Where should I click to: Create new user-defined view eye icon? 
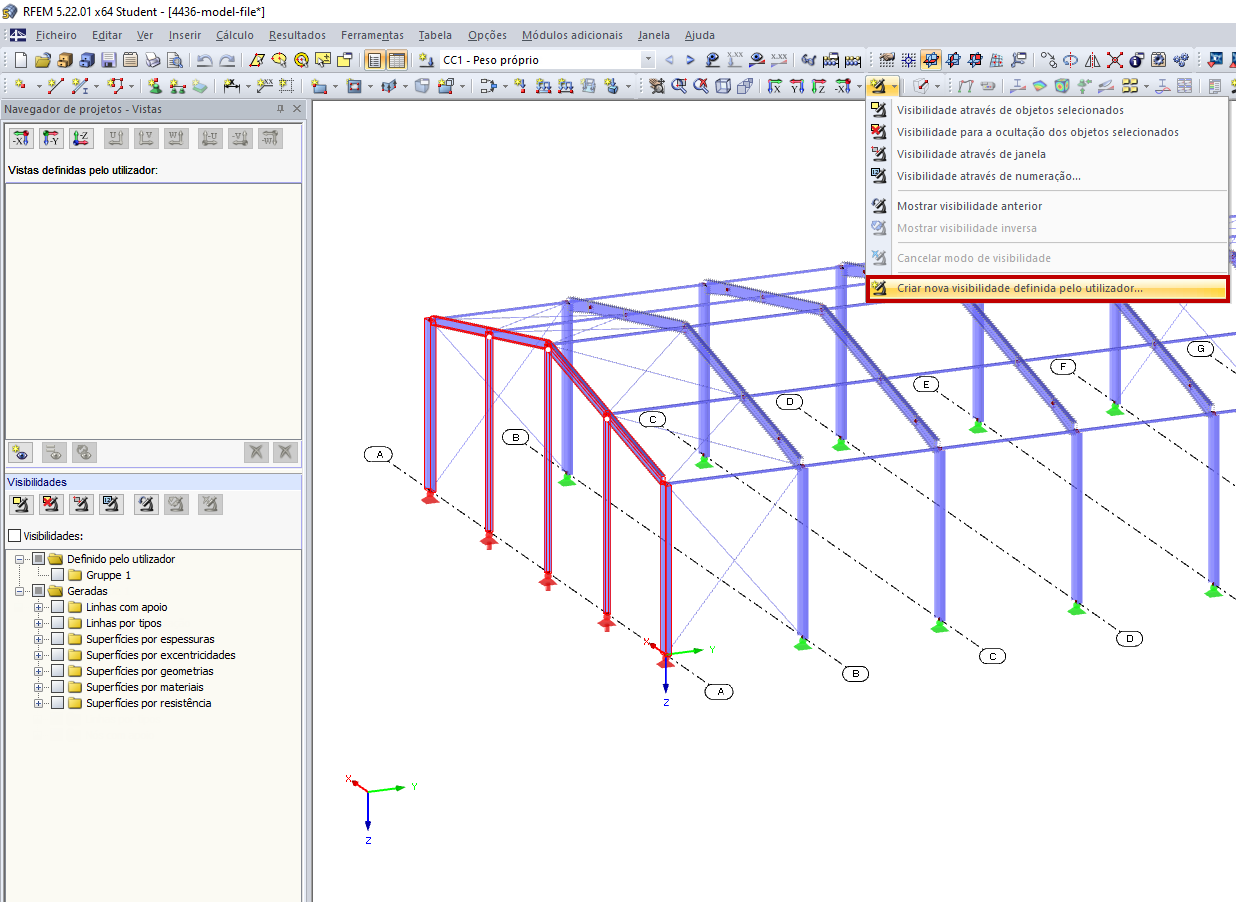tap(20, 452)
